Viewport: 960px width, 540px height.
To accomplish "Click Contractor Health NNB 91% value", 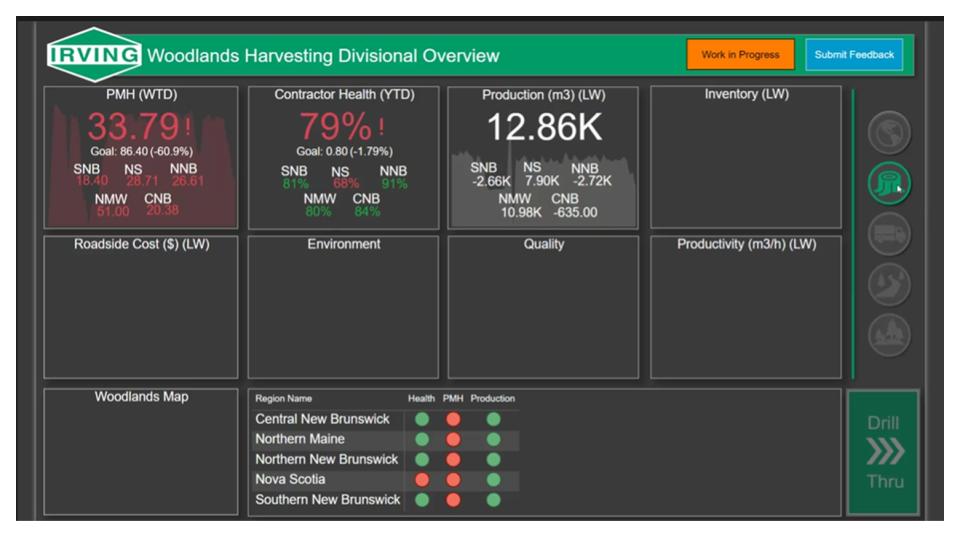I will click(x=394, y=184).
